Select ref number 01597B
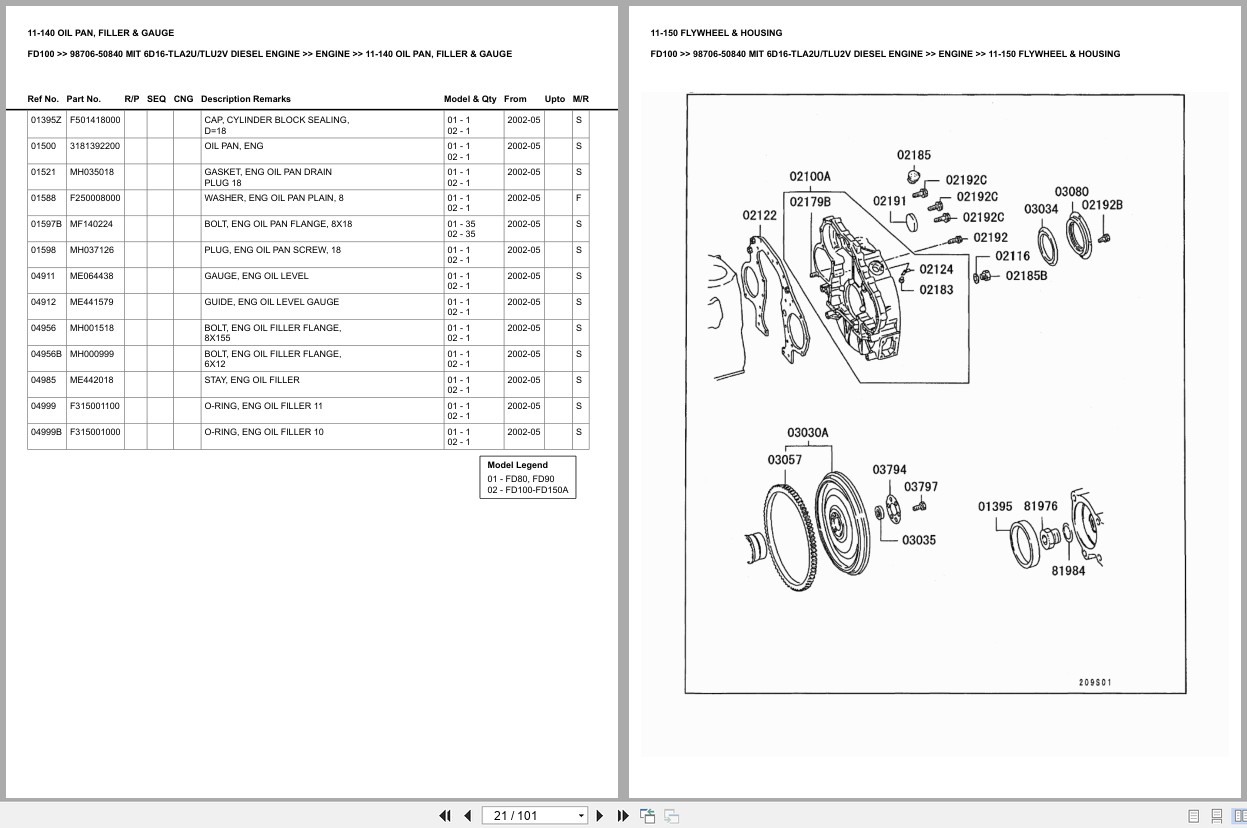Viewport: 1247px width, 828px height. tap(46, 224)
